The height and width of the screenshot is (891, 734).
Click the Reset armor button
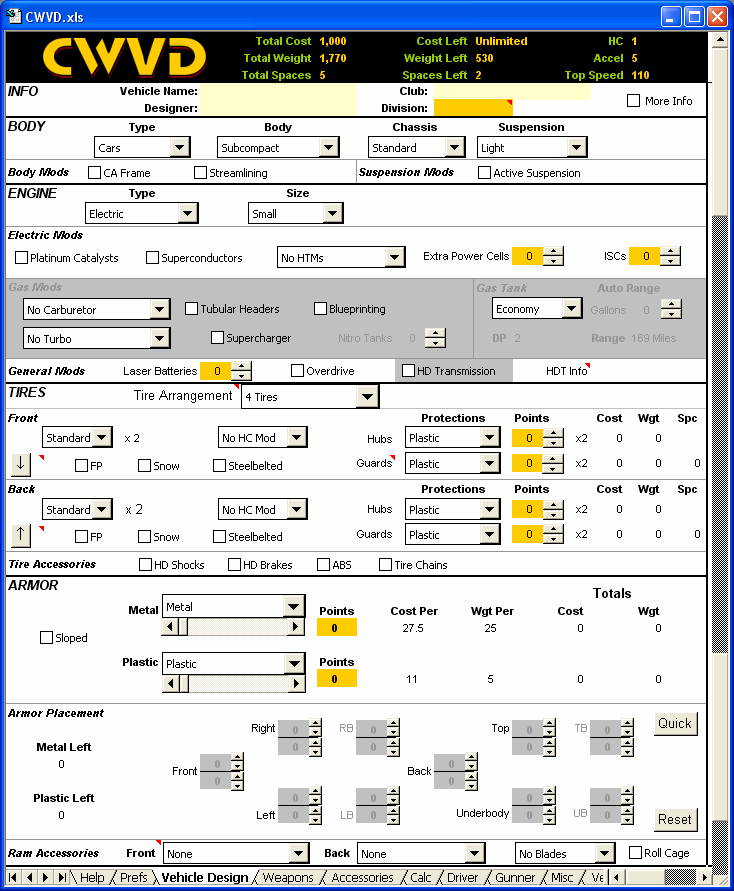pos(675,819)
